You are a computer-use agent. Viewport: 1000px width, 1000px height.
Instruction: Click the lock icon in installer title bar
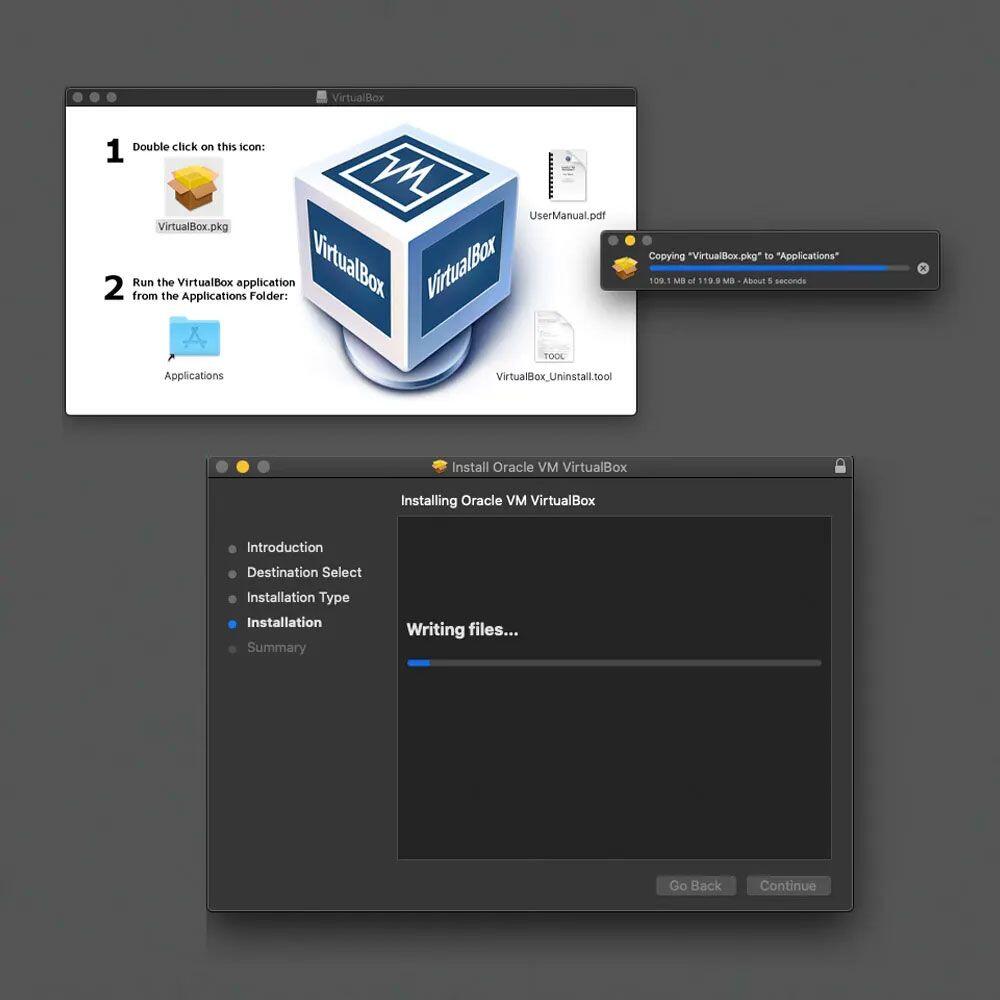pyautogui.click(x=840, y=466)
